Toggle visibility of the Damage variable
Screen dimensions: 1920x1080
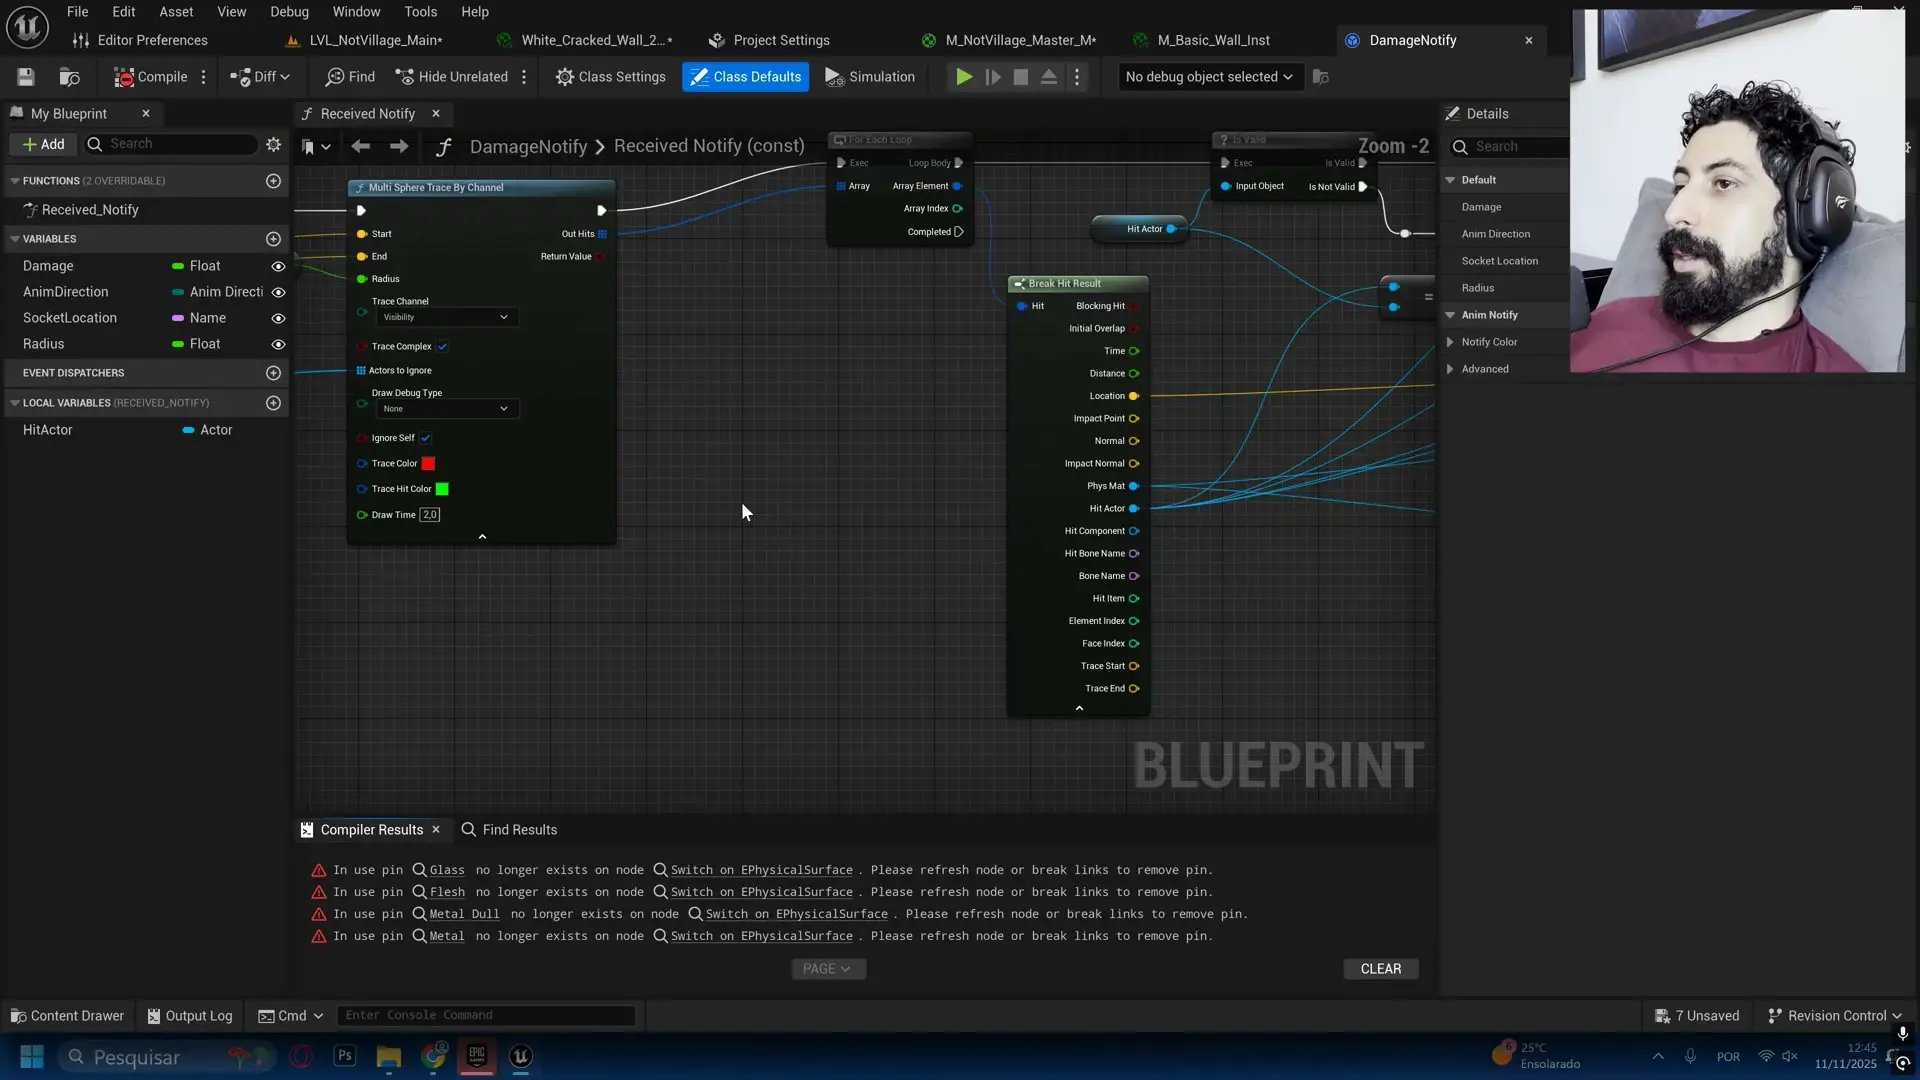point(278,266)
